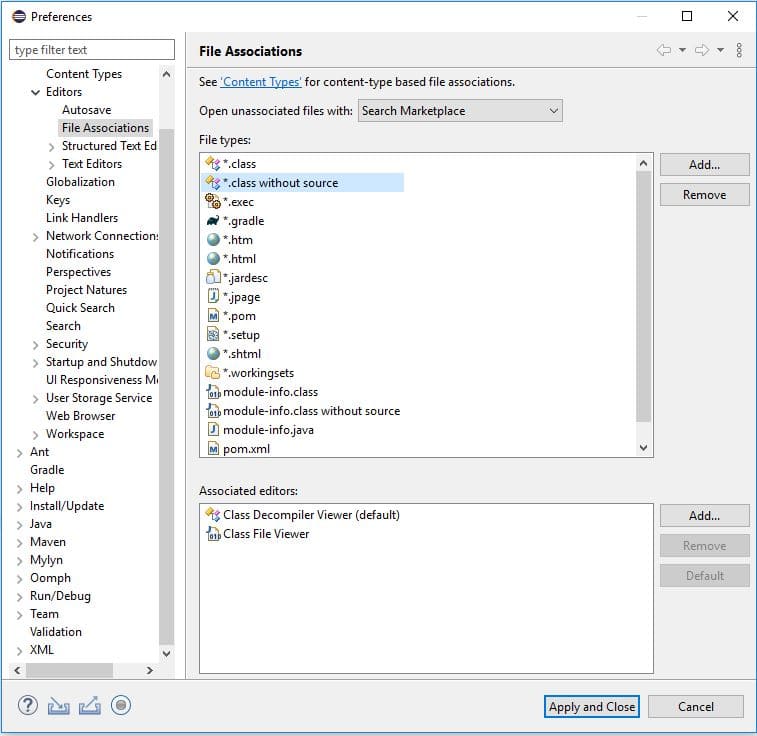Click Apply and Close button

(x=591, y=707)
